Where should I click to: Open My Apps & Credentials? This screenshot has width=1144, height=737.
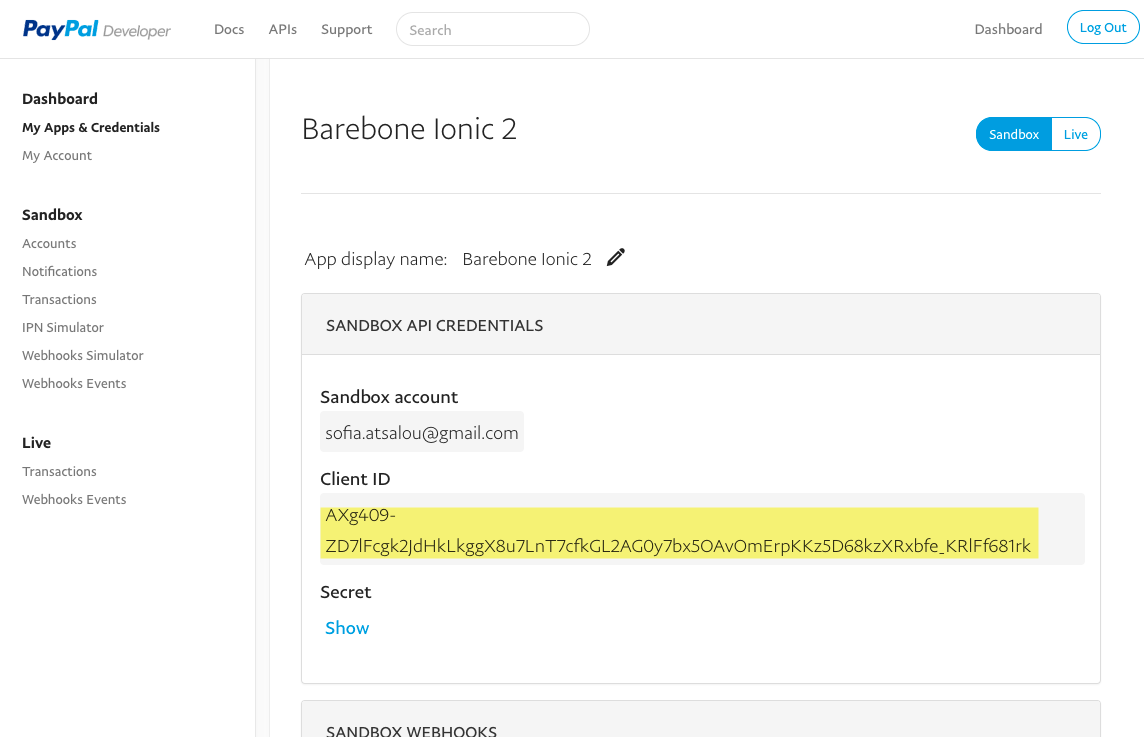coord(90,127)
